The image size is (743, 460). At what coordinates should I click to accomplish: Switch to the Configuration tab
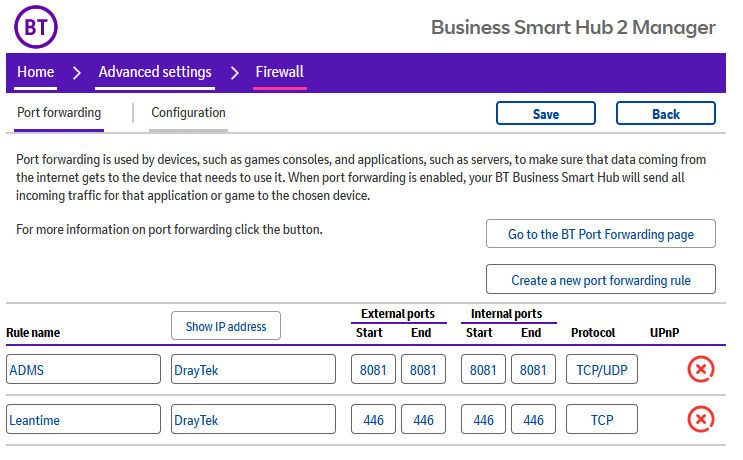(x=188, y=113)
